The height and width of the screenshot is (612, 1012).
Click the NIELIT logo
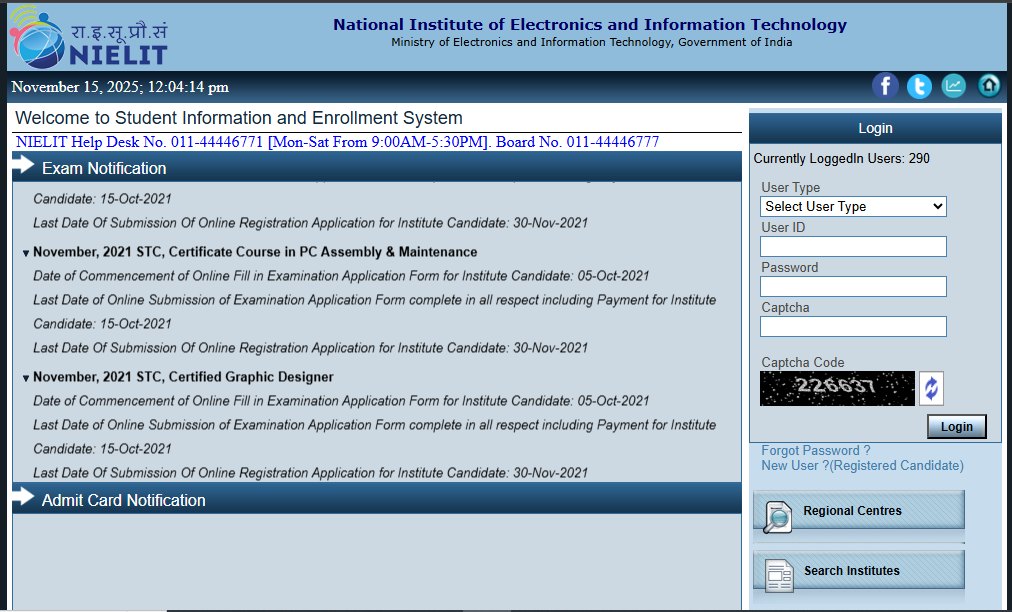[88, 37]
